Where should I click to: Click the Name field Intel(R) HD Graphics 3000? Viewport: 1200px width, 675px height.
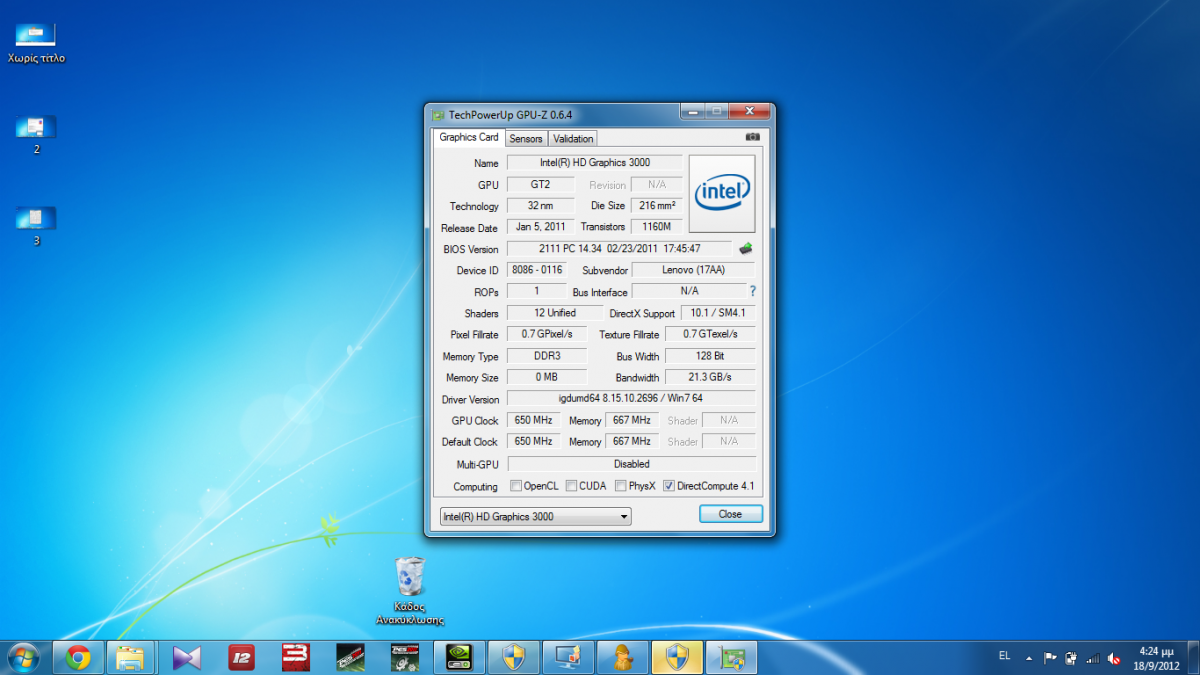pyautogui.click(x=595, y=162)
